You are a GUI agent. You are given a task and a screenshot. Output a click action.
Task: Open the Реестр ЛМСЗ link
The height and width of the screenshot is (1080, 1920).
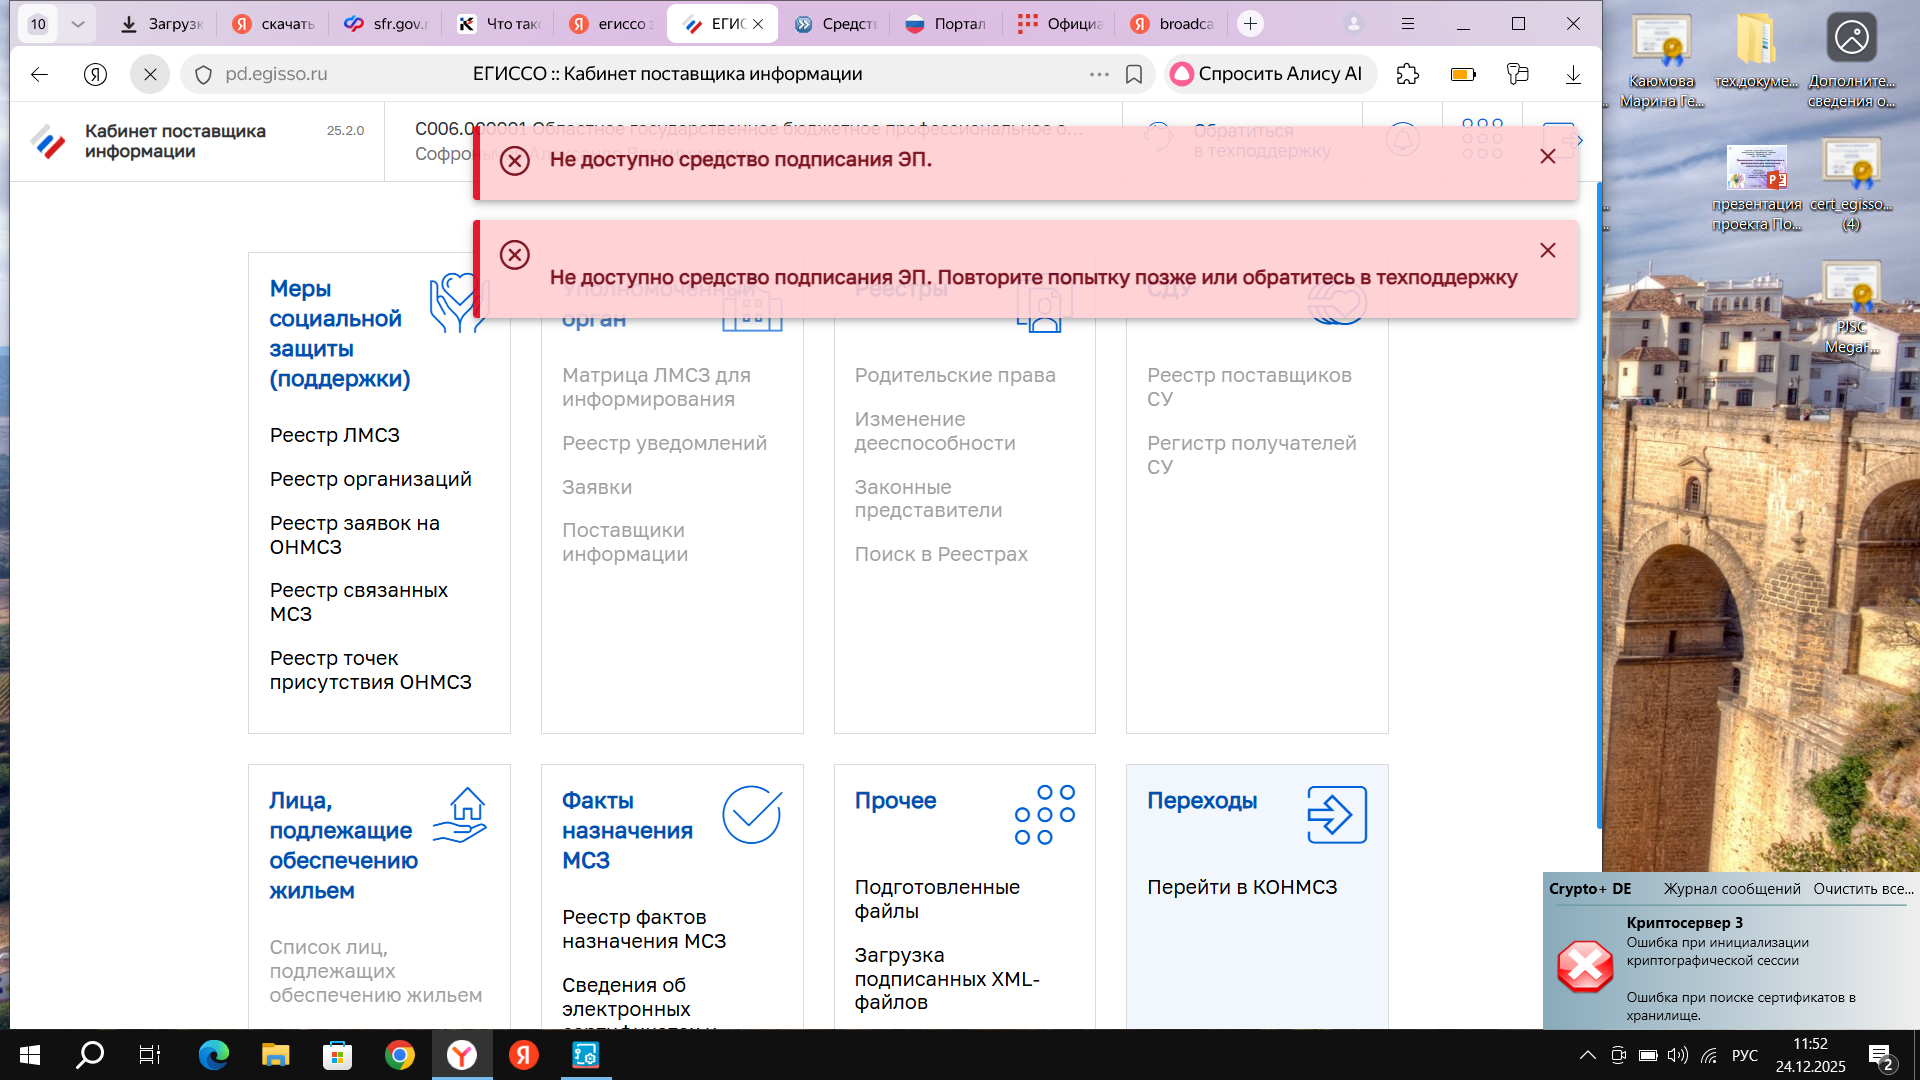click(335, 436)
